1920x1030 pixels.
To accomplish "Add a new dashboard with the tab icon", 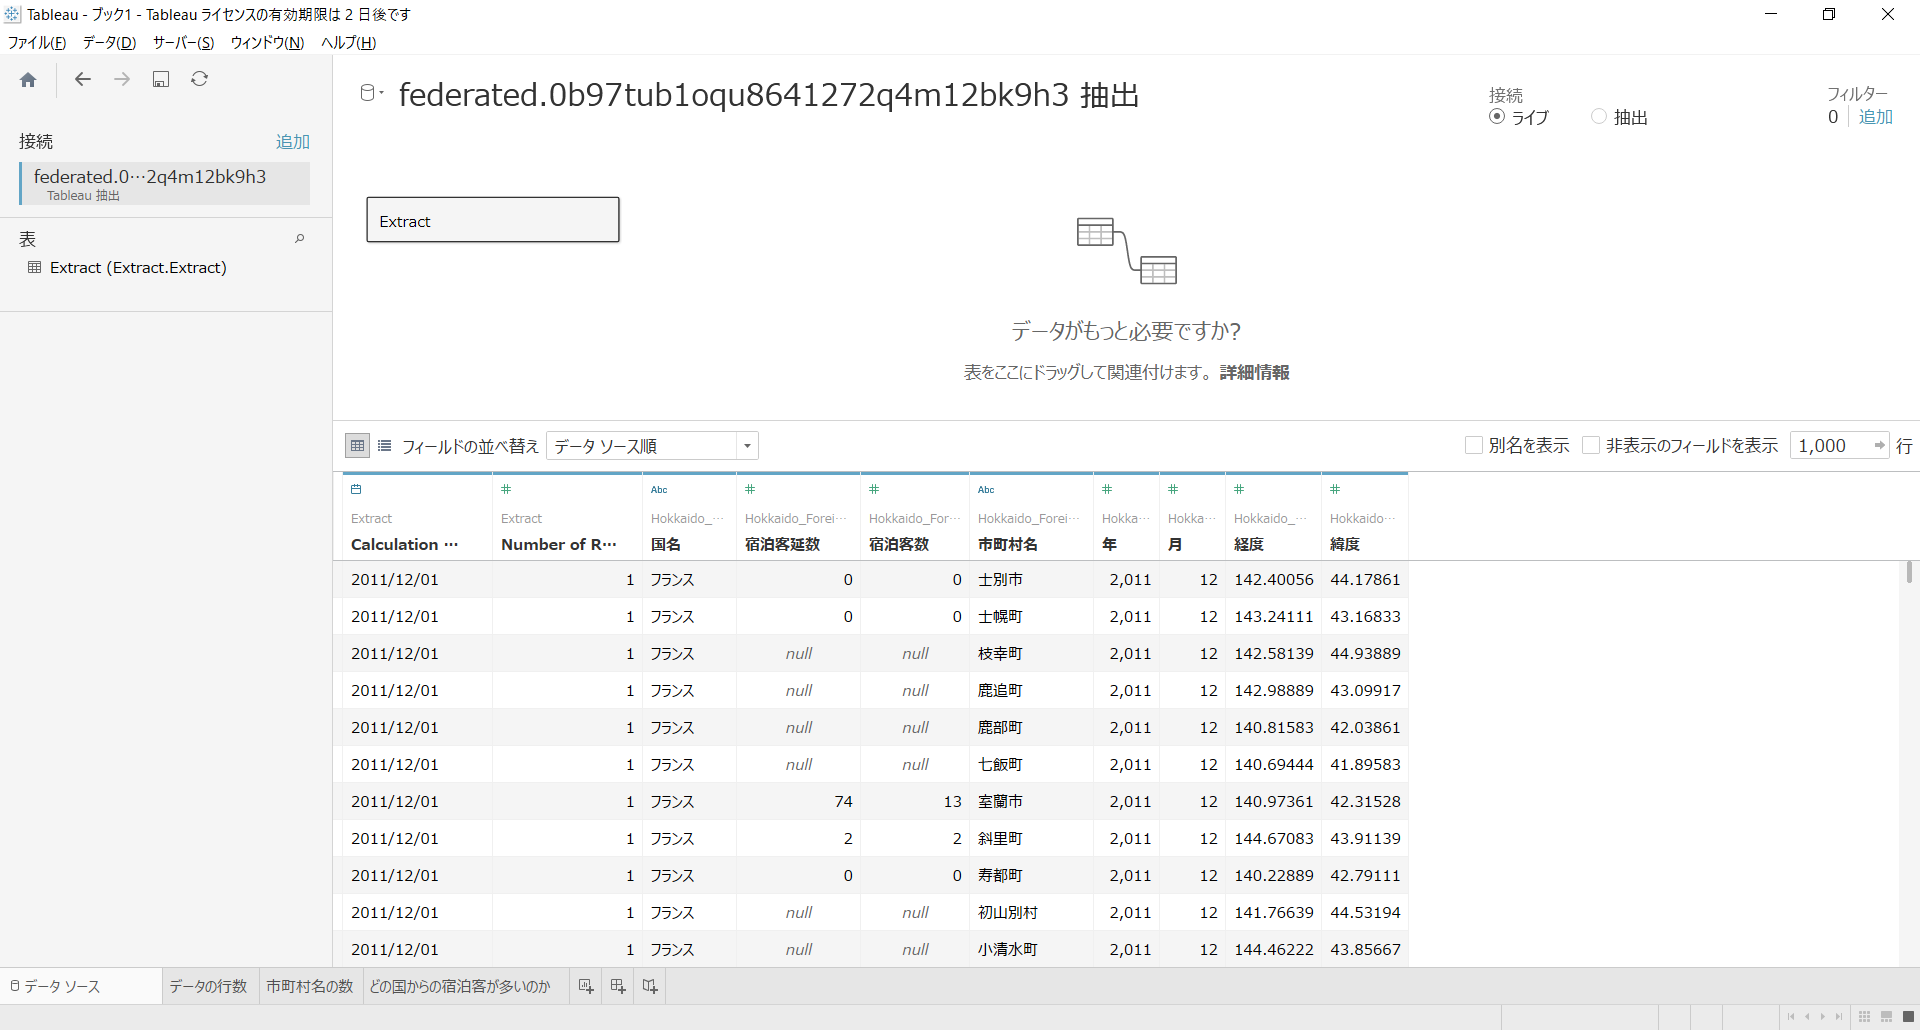I will pos(618,987).
